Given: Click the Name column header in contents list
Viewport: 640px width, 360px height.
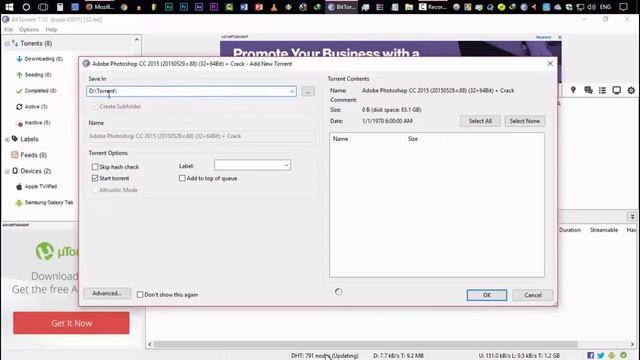Looking at the screenshot, I should [x=340, y=139].
